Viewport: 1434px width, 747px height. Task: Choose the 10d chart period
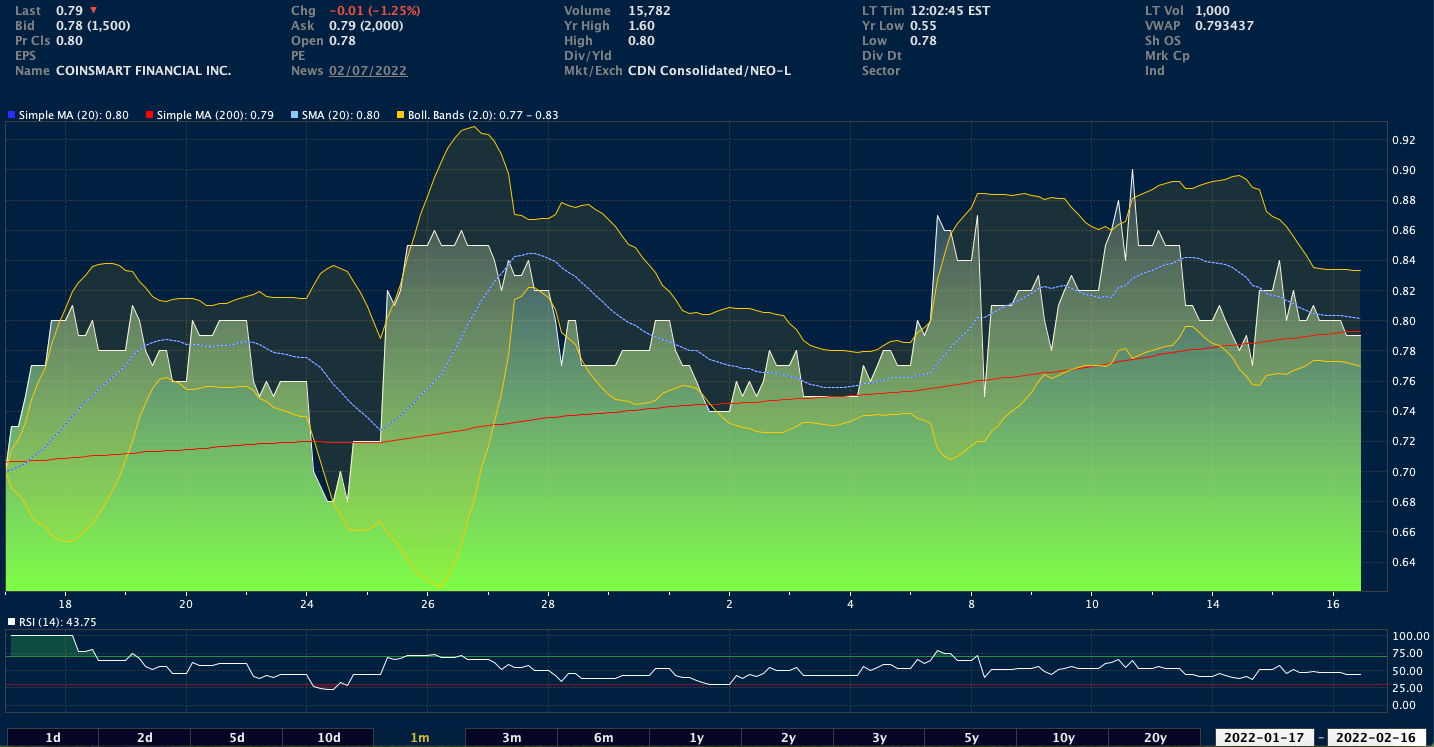[x=329, y=738]
